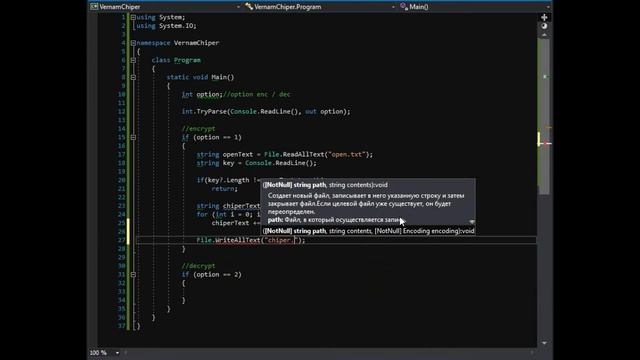640x360 pixels.
Task: Click "using System.IO;" on line 2
Action: click(x=166, y=26)
